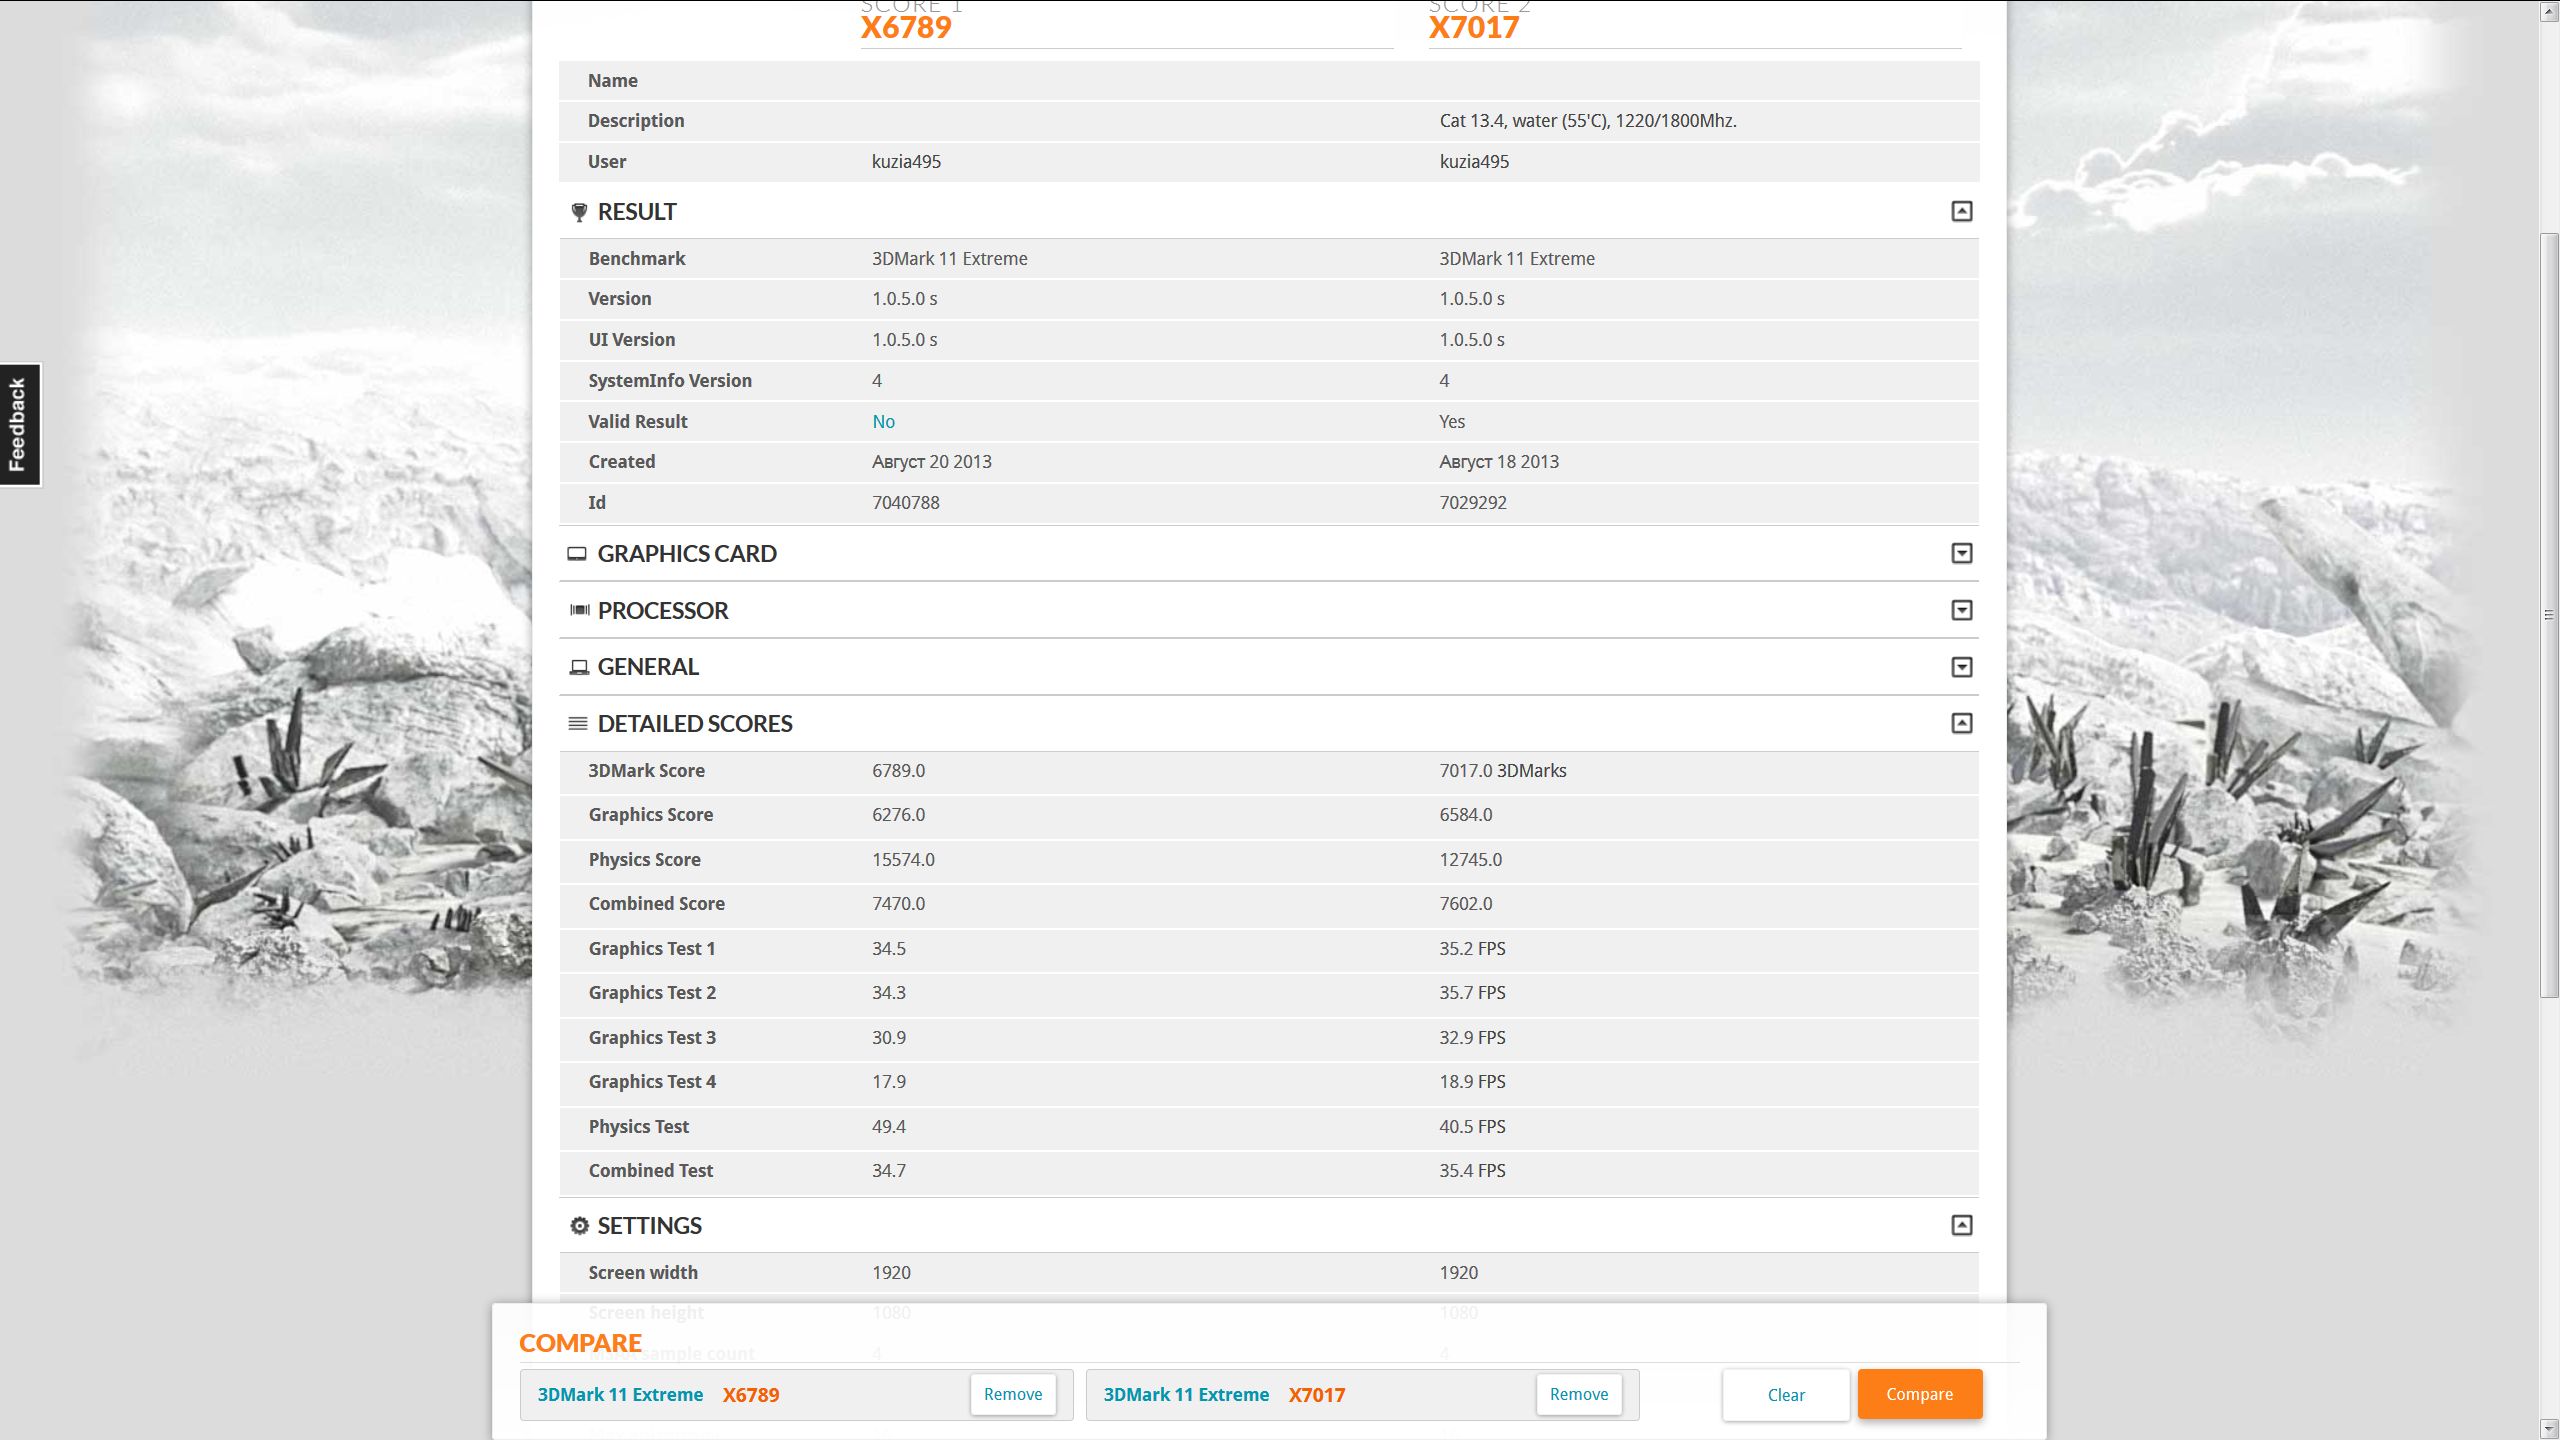Collapse the SETTINGS section
The image size is (2560, 1440).
click(1961, 1225)
